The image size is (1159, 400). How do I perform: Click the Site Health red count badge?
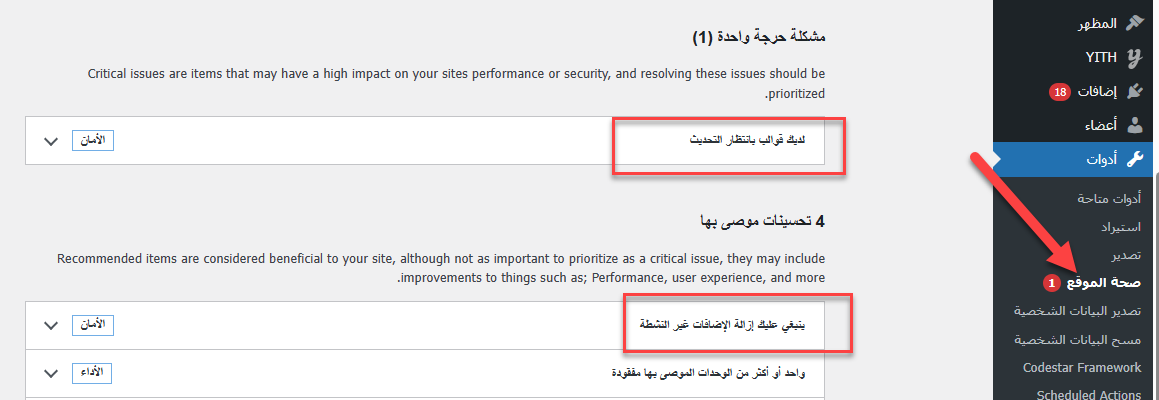(1051, 283)
